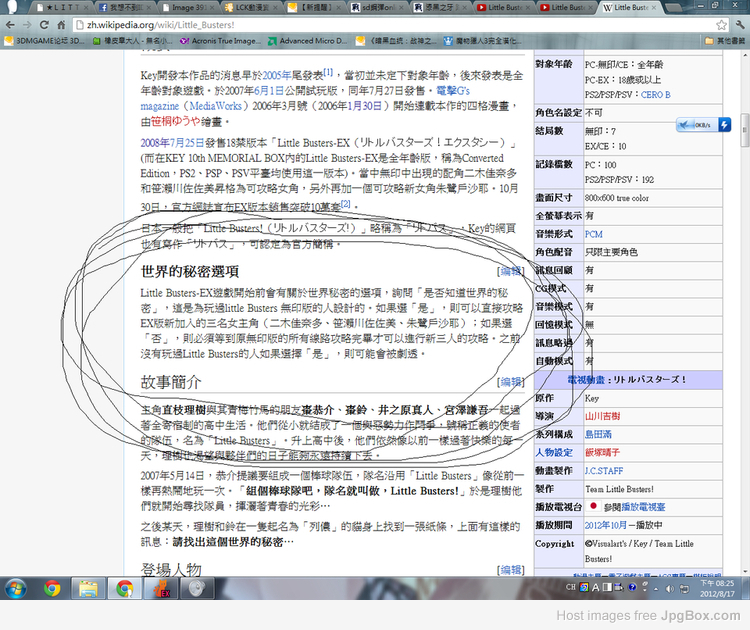This screenshot has height=630, width=750.
Task: Click the 編輯 link beside 故事簡介
Action: 510,382
